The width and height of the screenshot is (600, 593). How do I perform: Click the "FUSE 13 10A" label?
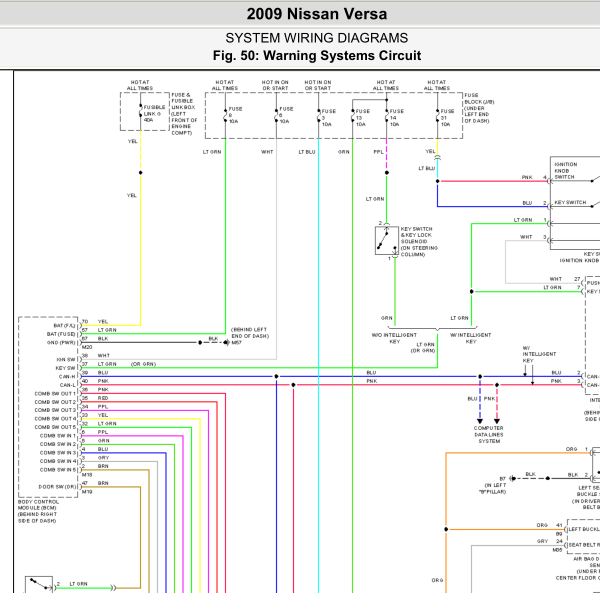coord(362,117)
